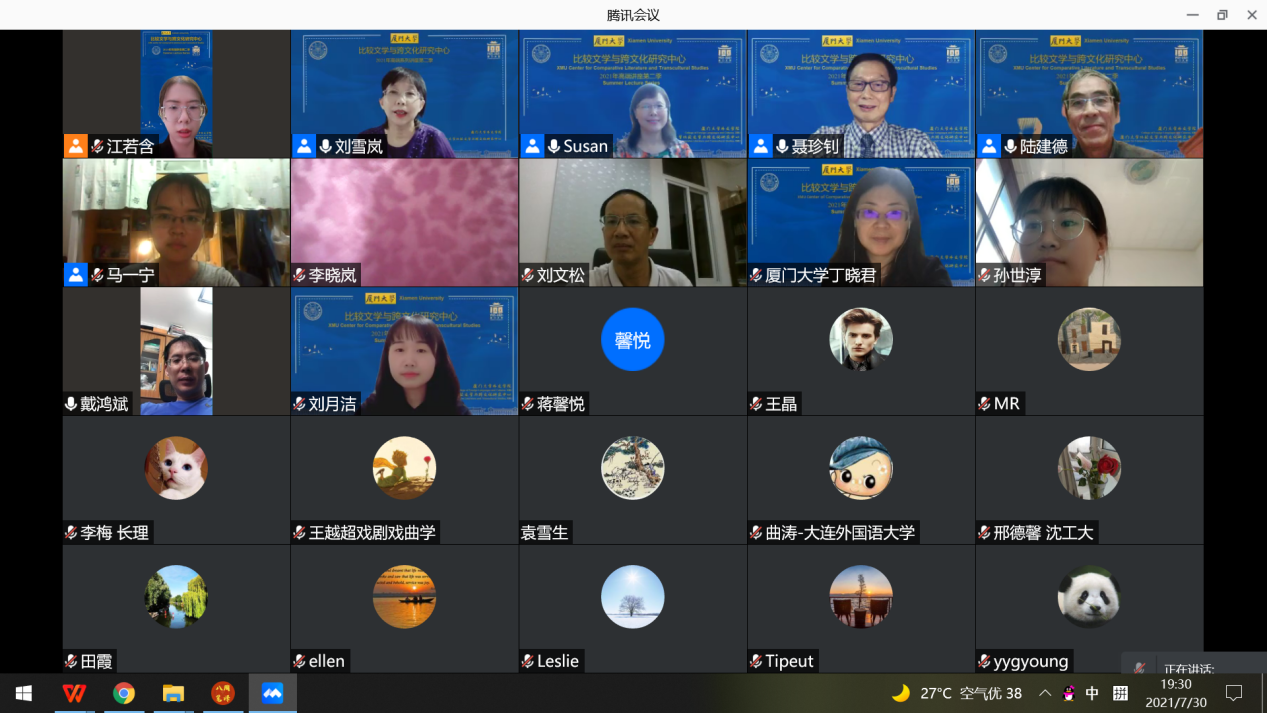1267x713 pixels.
Task: Open WPS Office from the taskbar
Action: (x=73, y=693)
